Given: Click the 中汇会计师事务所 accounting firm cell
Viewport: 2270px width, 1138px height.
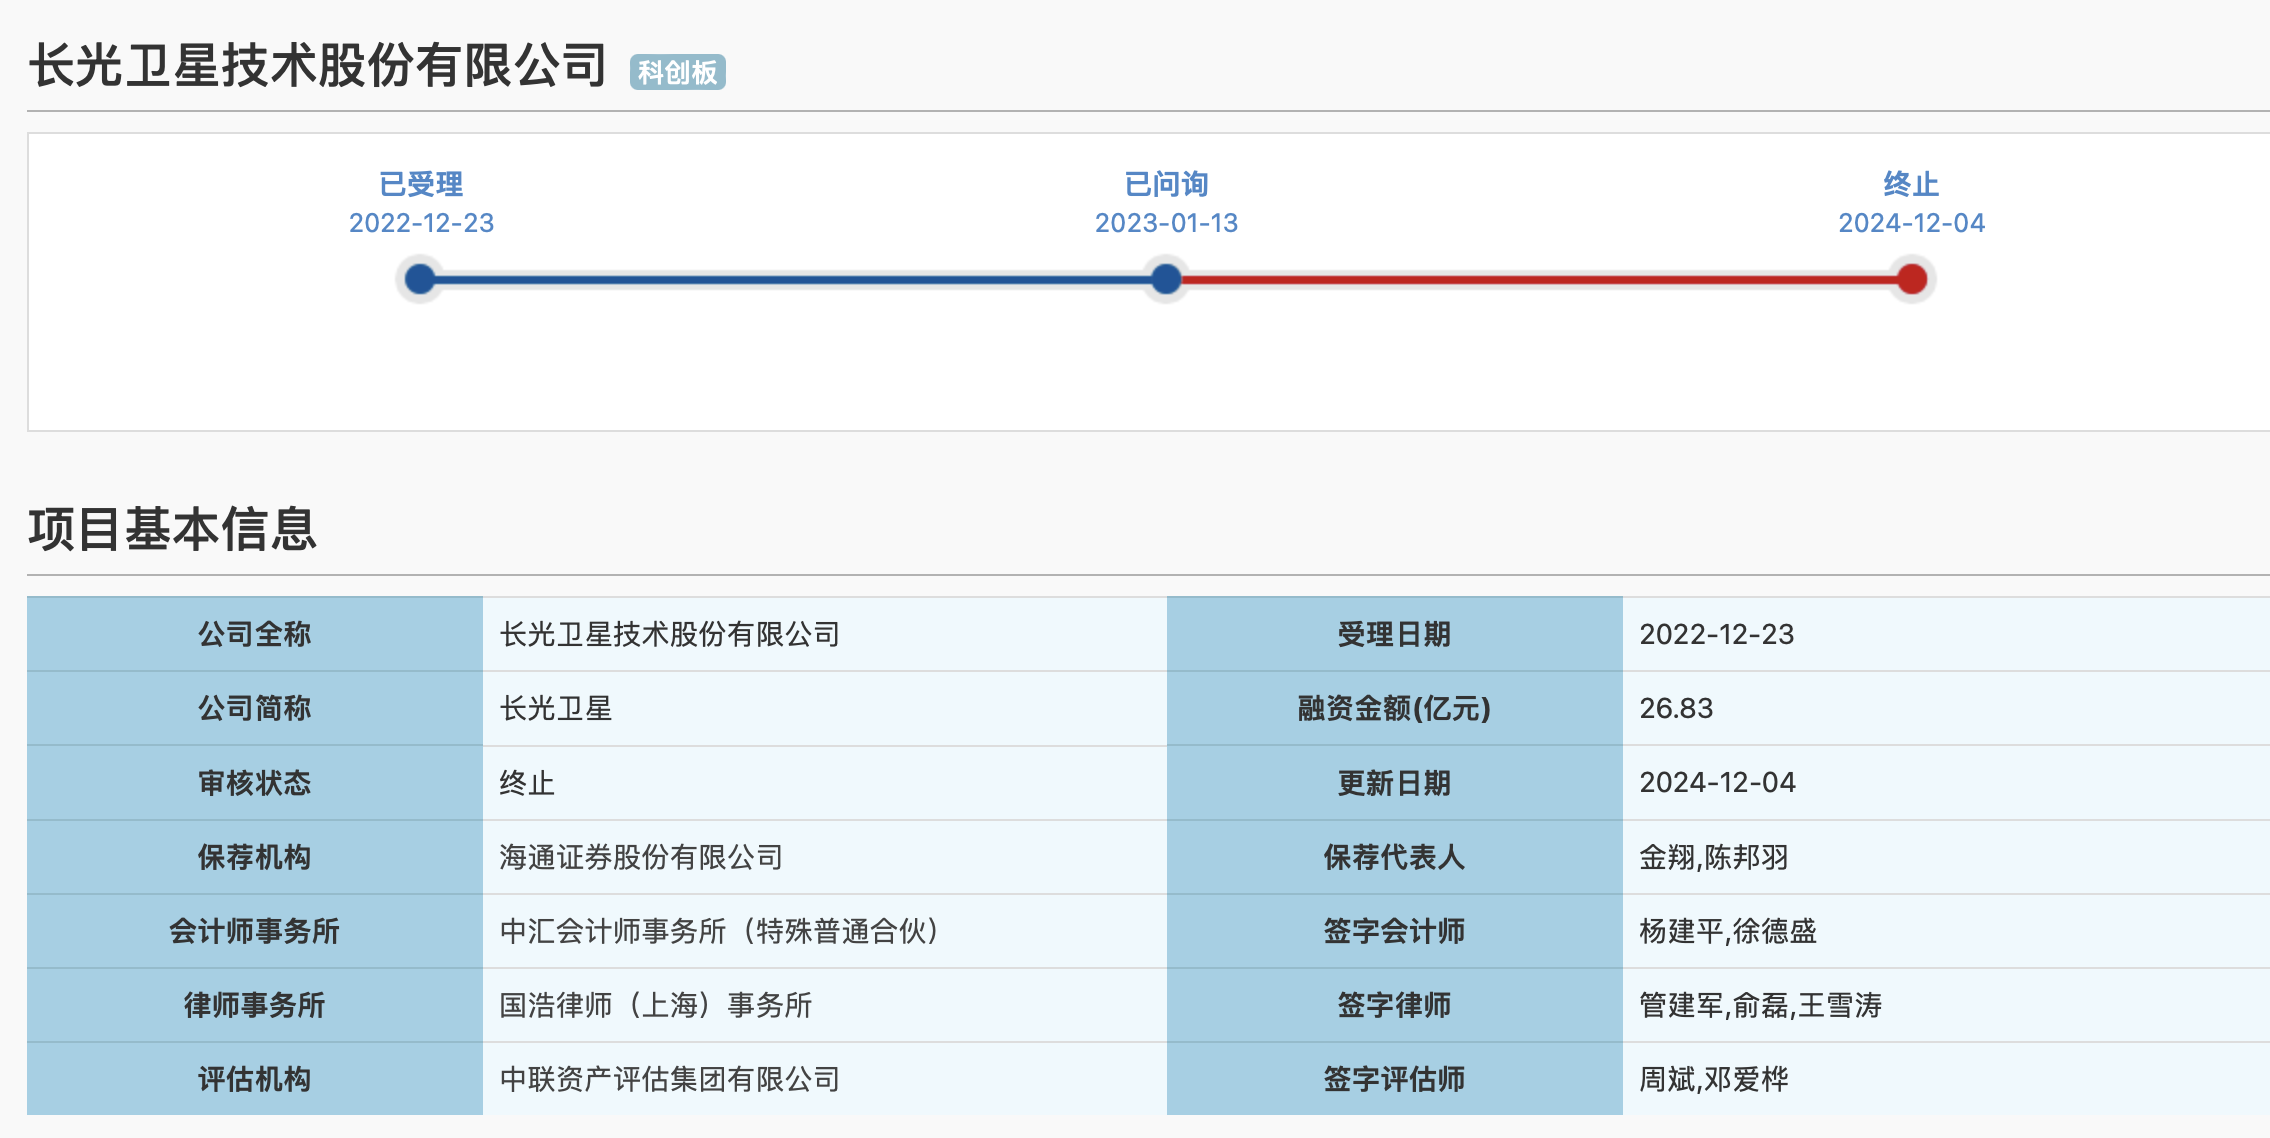Looking at the screenshot, I should coord(719,931).
